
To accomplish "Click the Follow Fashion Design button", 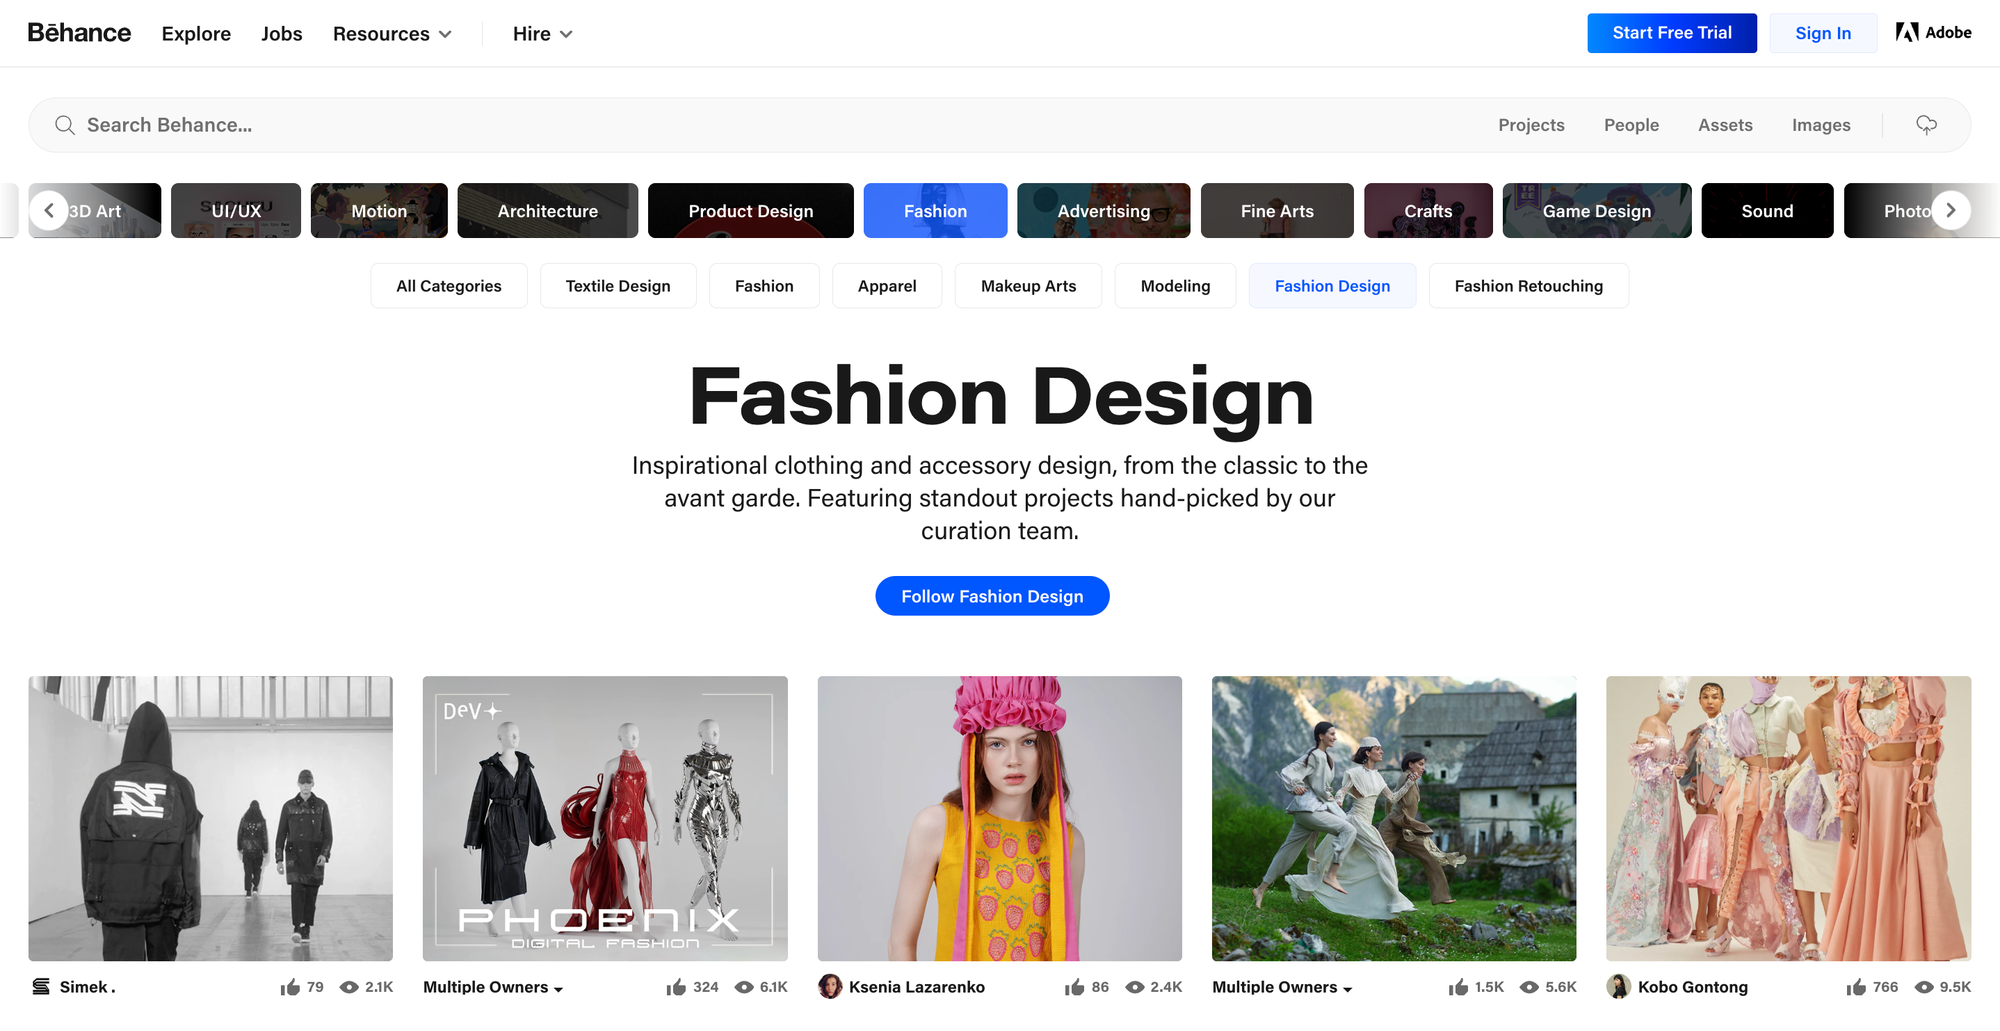I will point(992,595).
